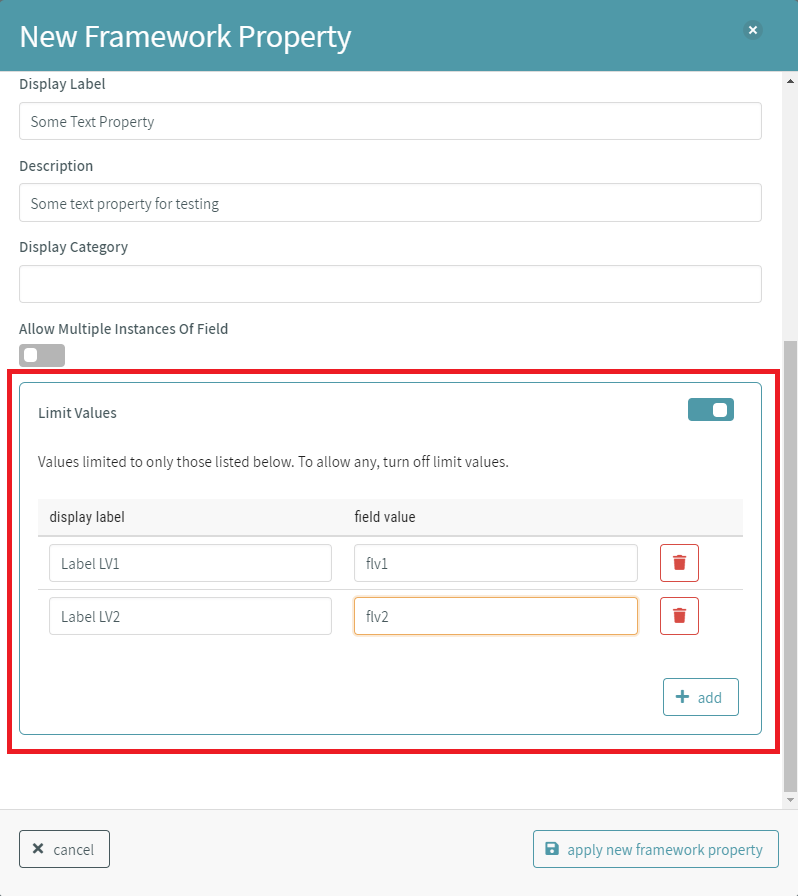Screen dimensions: 798x896
Task: Delete the Label LV1 limit value row
Action: [x=679, y=563]
